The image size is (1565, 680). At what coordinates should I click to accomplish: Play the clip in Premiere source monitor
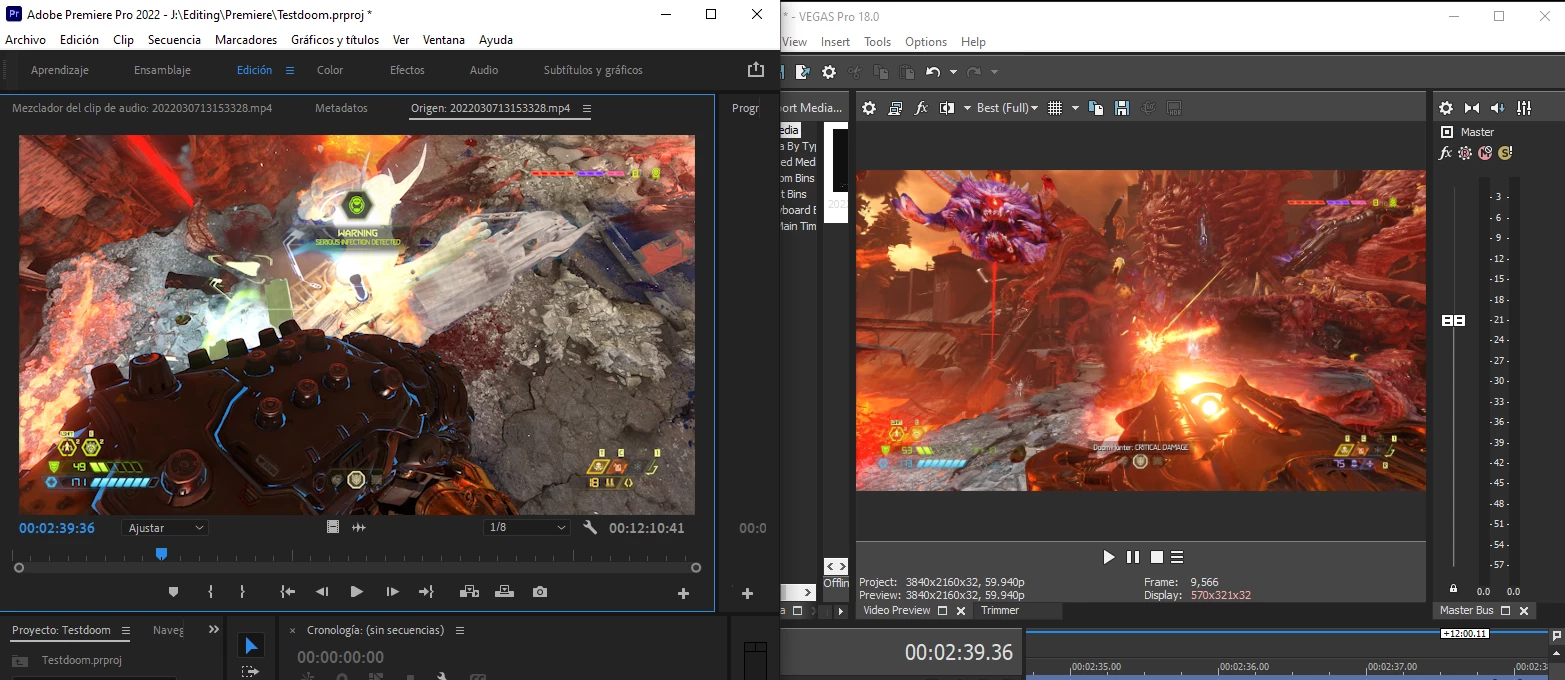[x=357, y=592]
